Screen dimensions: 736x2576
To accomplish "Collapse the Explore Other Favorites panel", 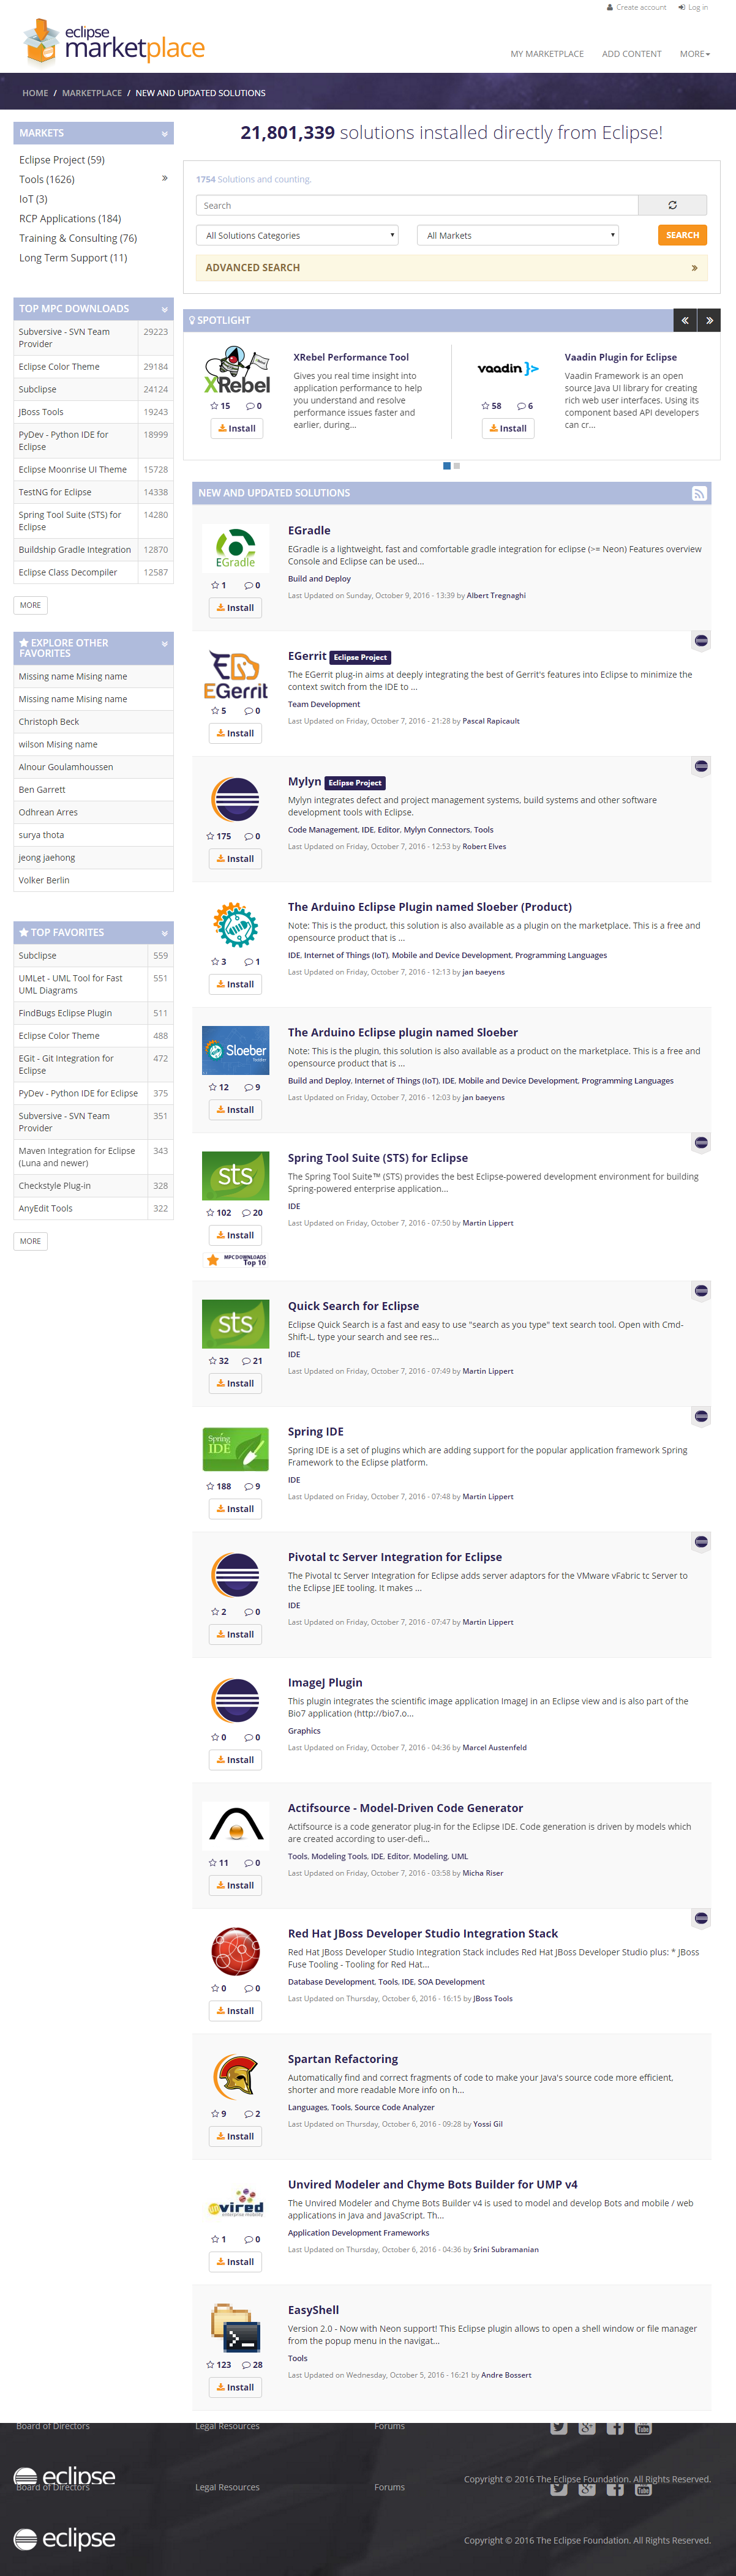I will 164,644.
